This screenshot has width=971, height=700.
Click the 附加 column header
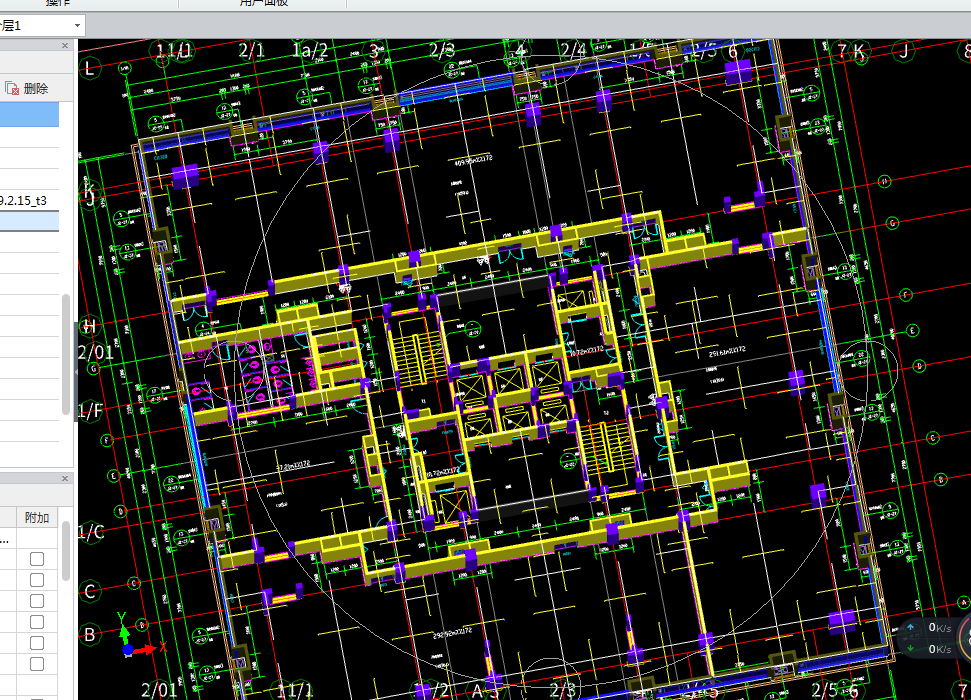pos(37,517)
